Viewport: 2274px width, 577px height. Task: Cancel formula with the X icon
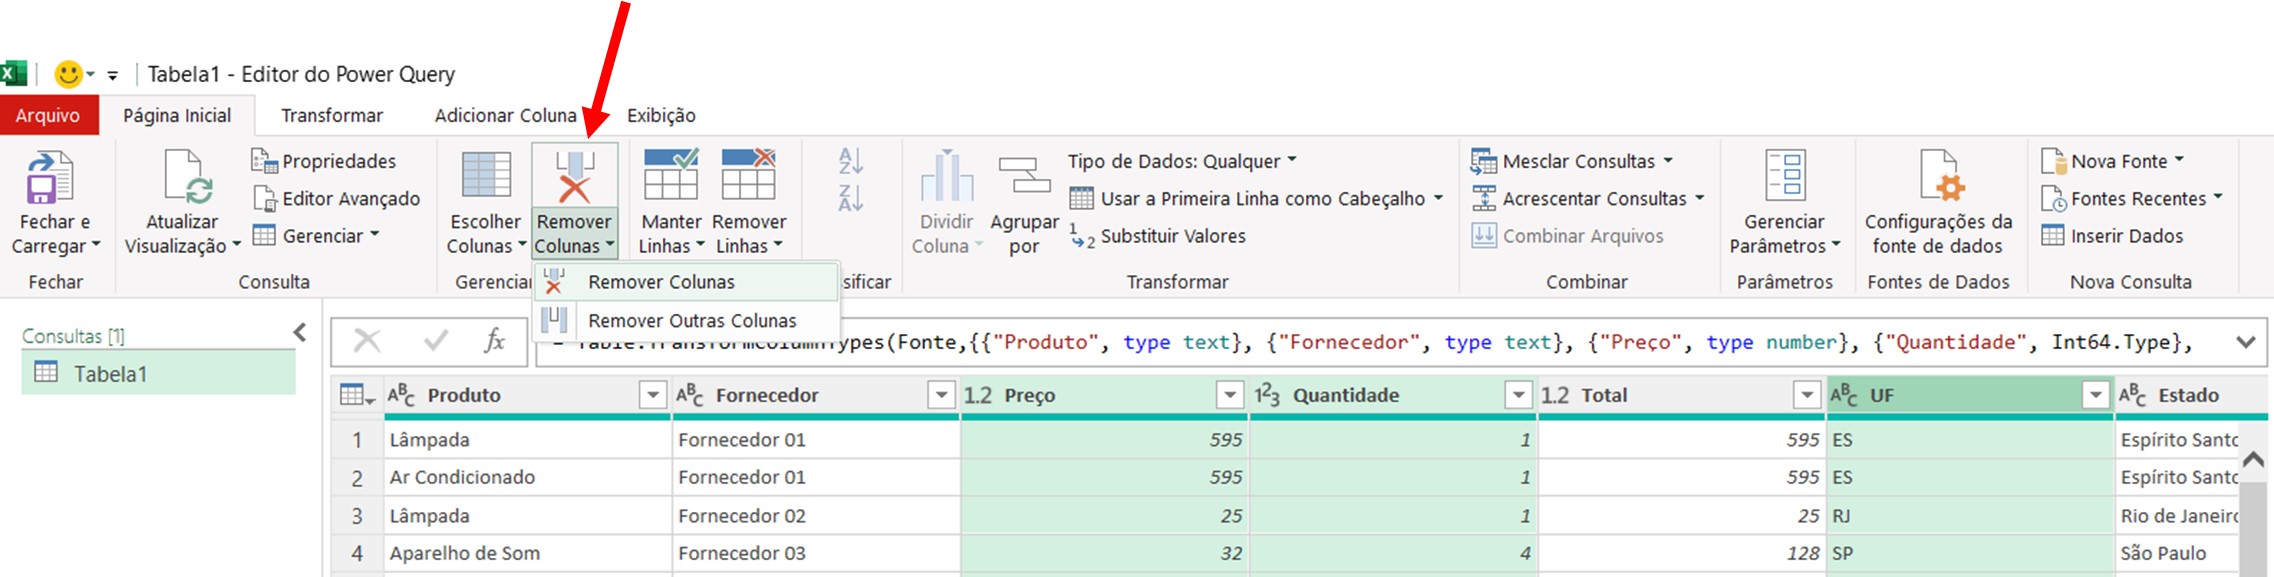point(367,341)
